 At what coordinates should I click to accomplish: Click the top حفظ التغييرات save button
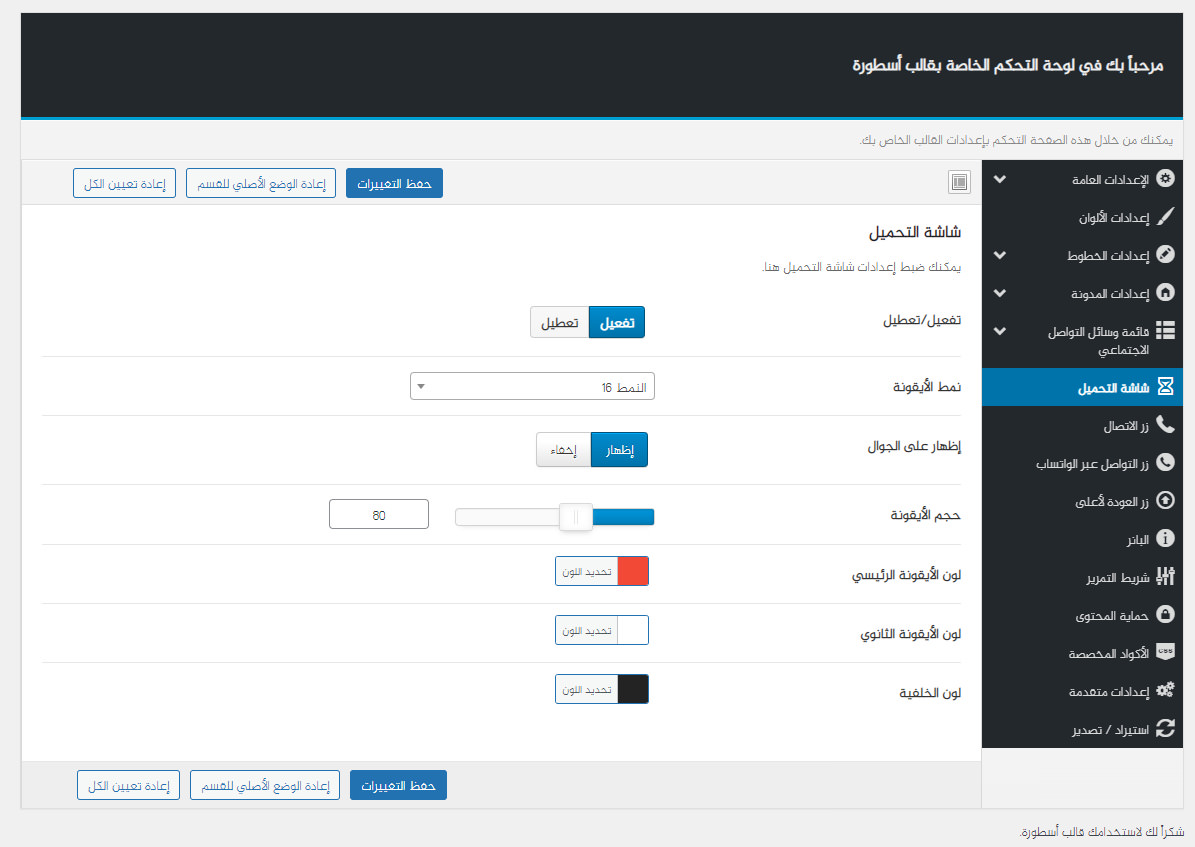[x=394, y=184]
